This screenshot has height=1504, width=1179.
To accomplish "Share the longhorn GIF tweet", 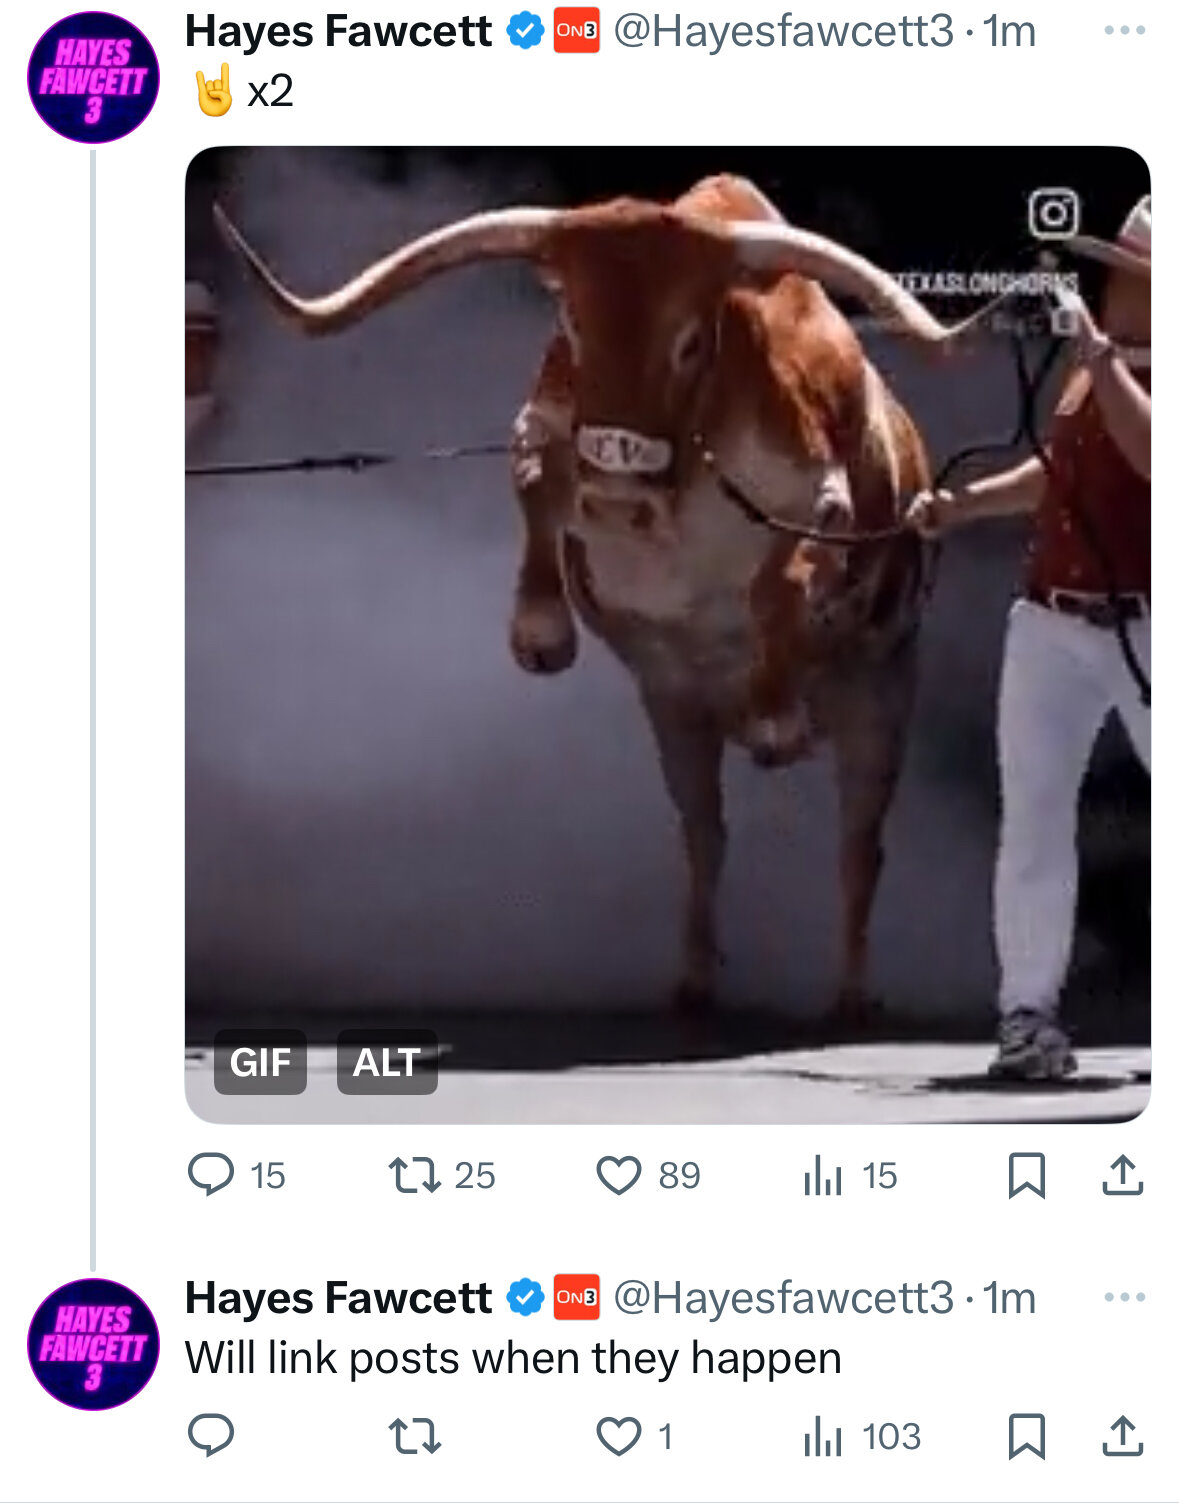I will [1122, 1175].
